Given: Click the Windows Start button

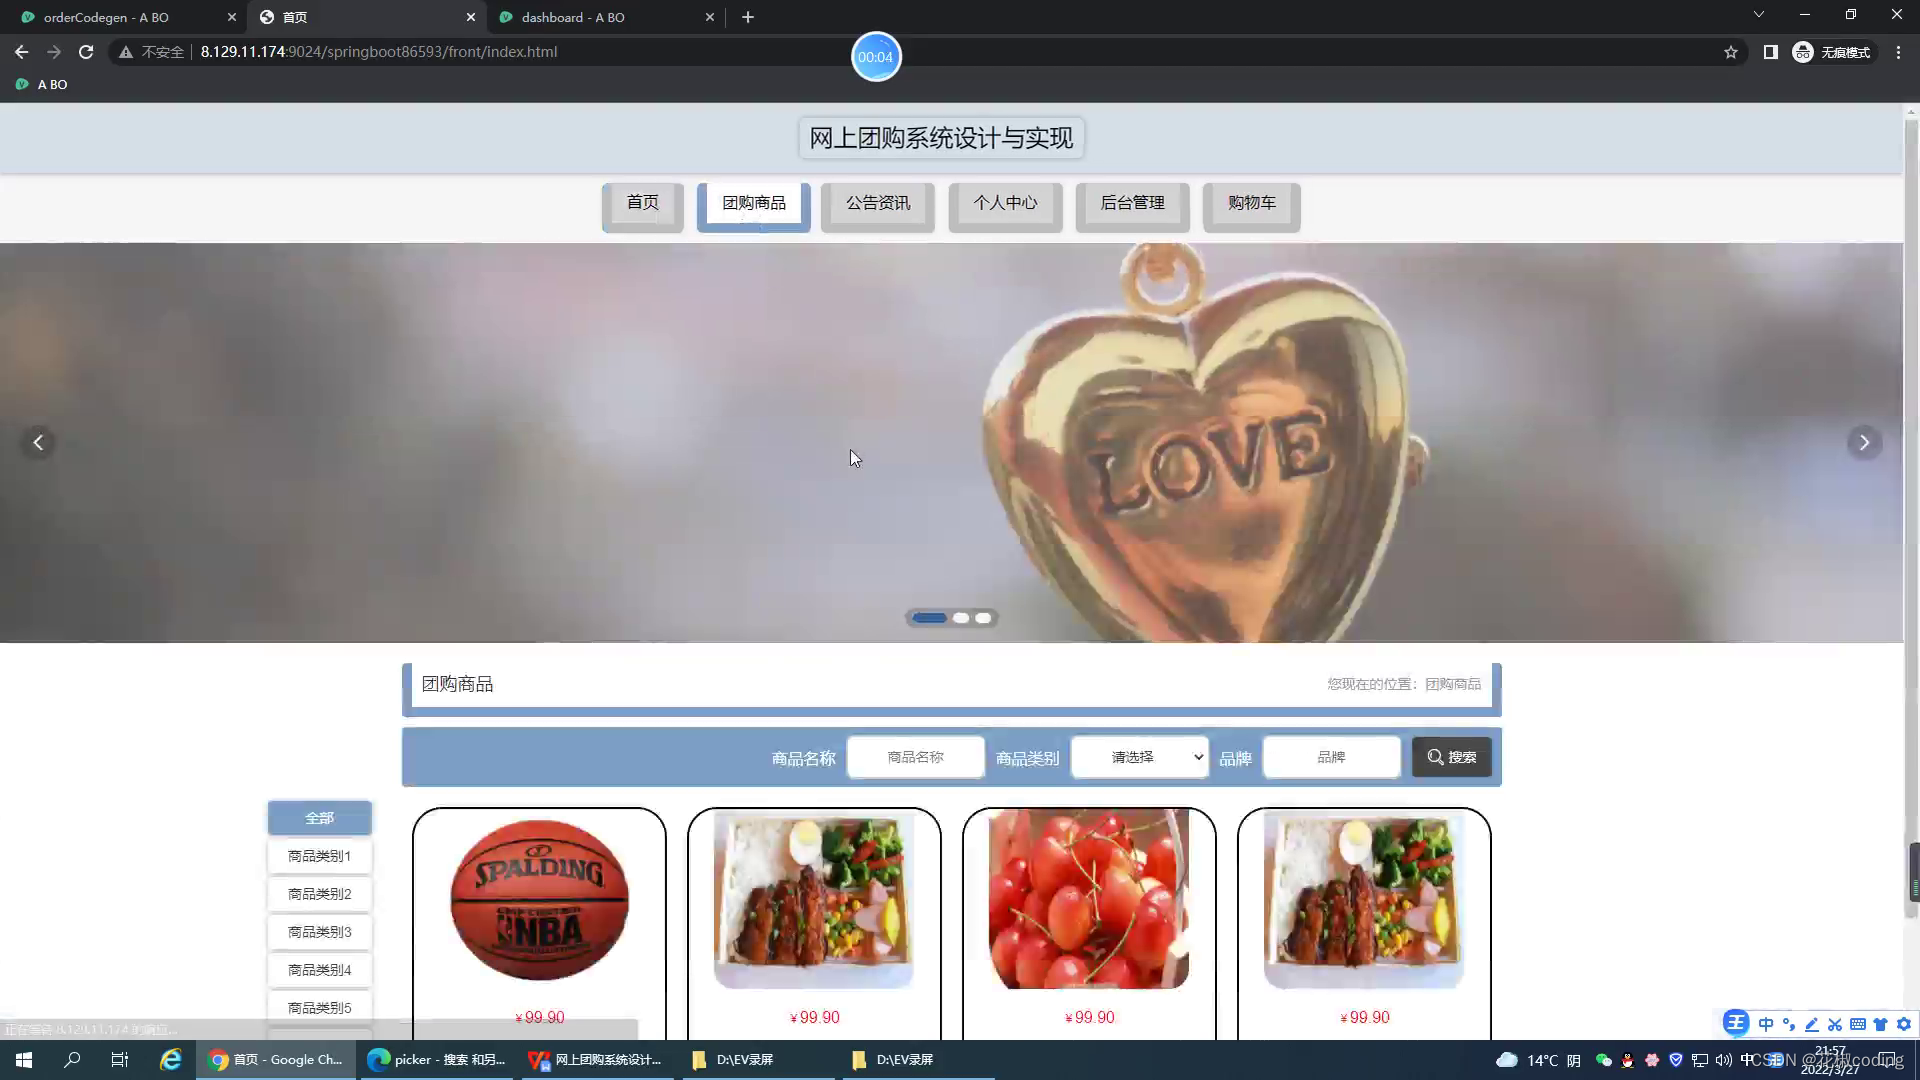Looking at the screenshot, I should click(x=24, y=1060).
